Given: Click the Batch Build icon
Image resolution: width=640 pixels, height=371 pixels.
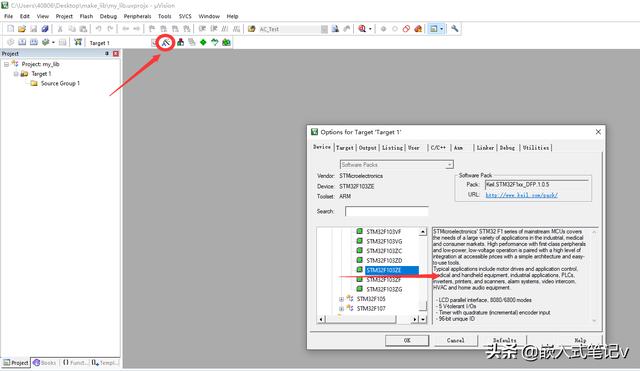Looking at the screenshot, I should pyautogui.click(x=45, y=42).
